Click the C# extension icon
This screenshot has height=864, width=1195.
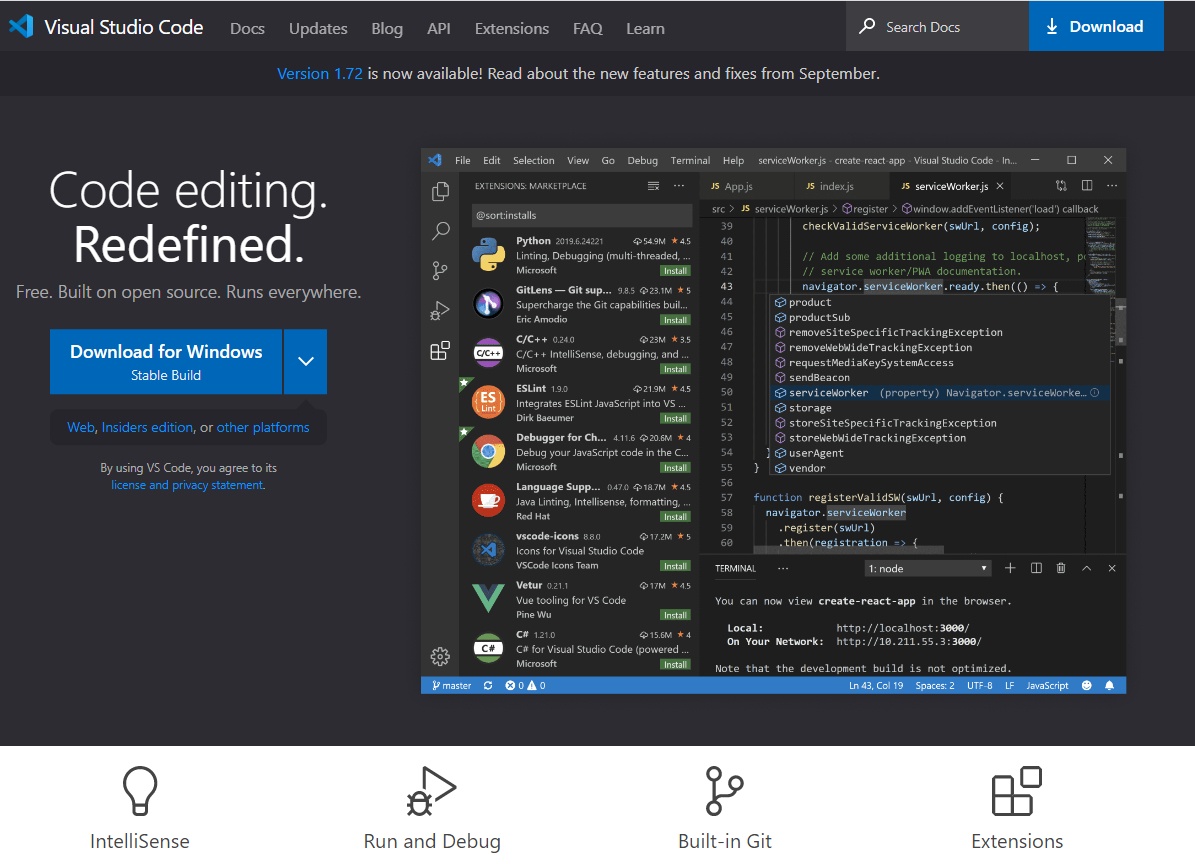tap(489, 648)
